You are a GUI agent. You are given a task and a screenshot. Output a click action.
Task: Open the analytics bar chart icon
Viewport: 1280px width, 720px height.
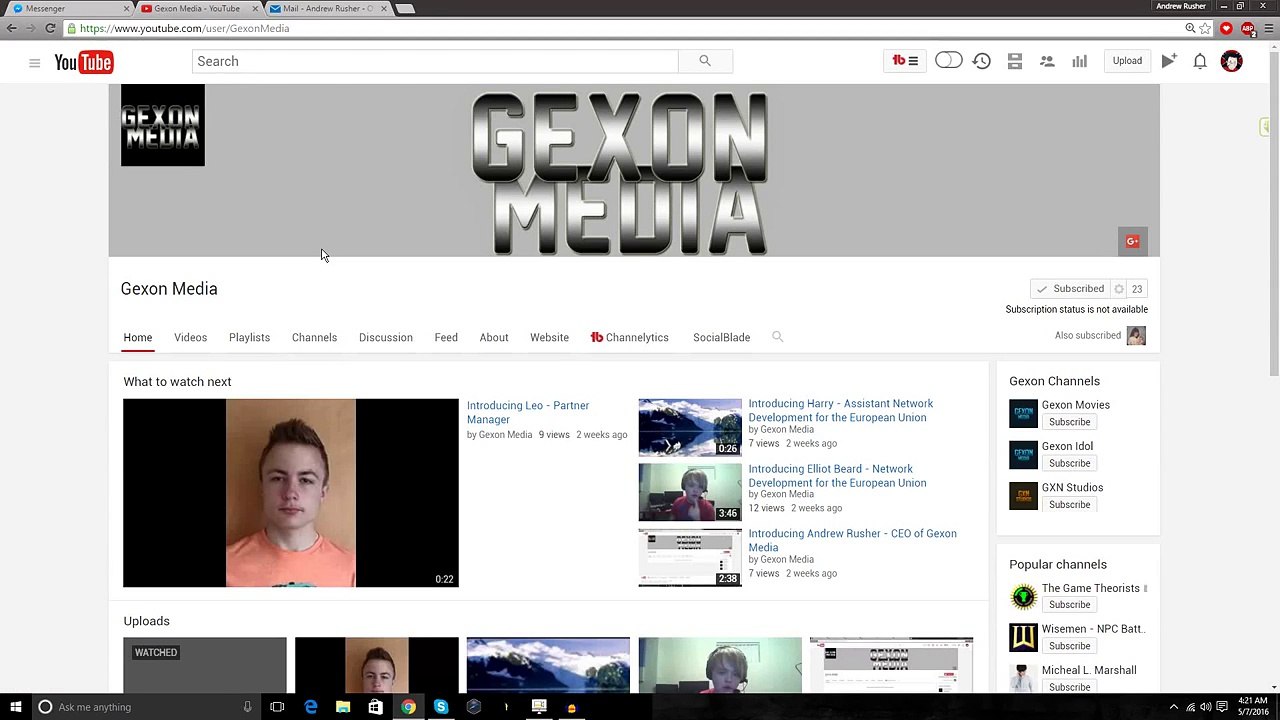coord(1079,61)
